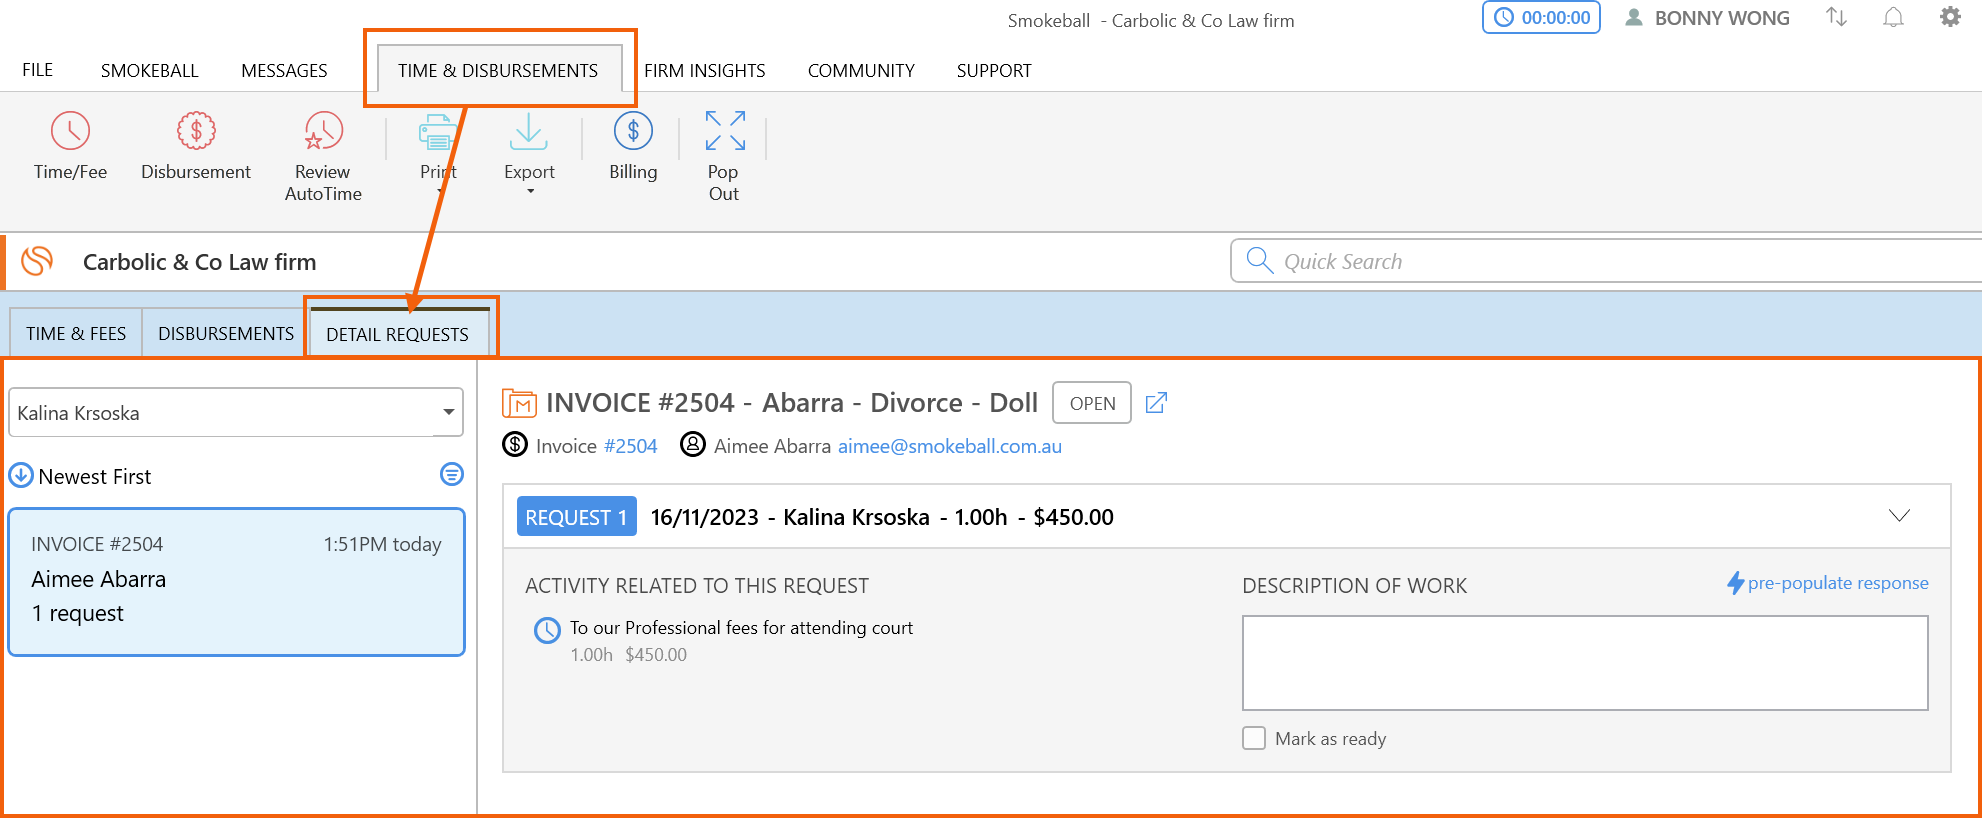Collapse the REQUEST 1 section chevron

tap(1899, 516)
